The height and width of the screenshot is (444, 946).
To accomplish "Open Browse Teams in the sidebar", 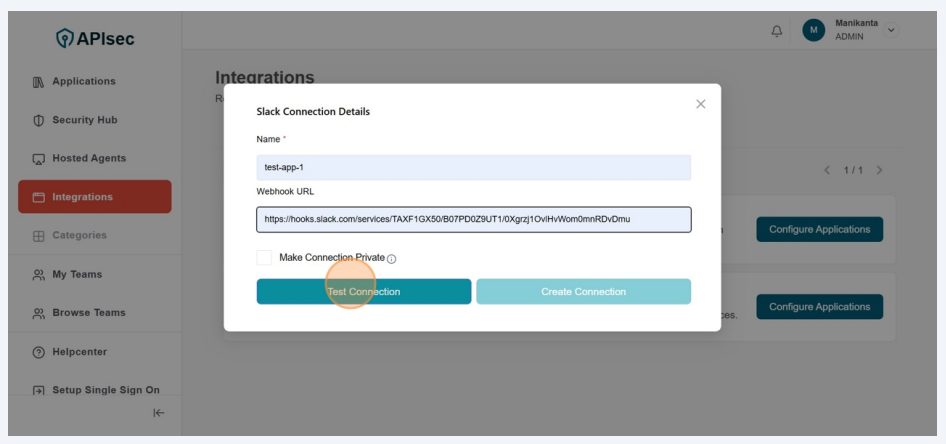I will point(88,313).
